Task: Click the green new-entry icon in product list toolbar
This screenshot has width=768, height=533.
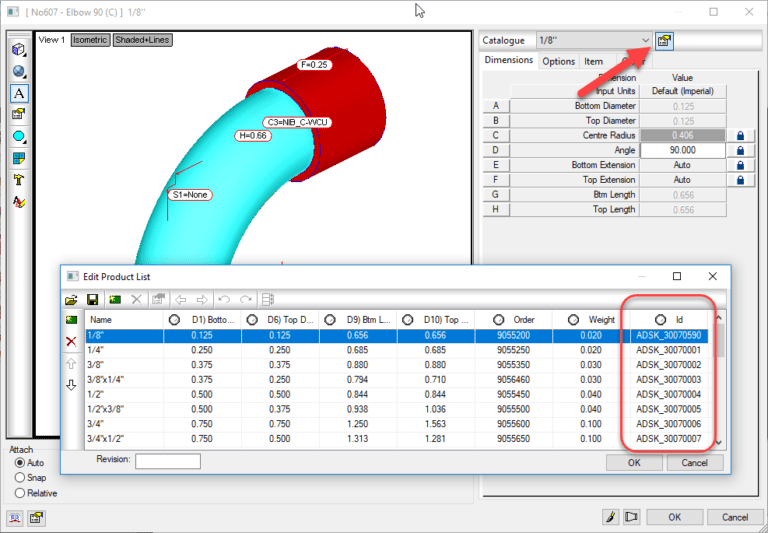Action: click(x=115, y=299)
